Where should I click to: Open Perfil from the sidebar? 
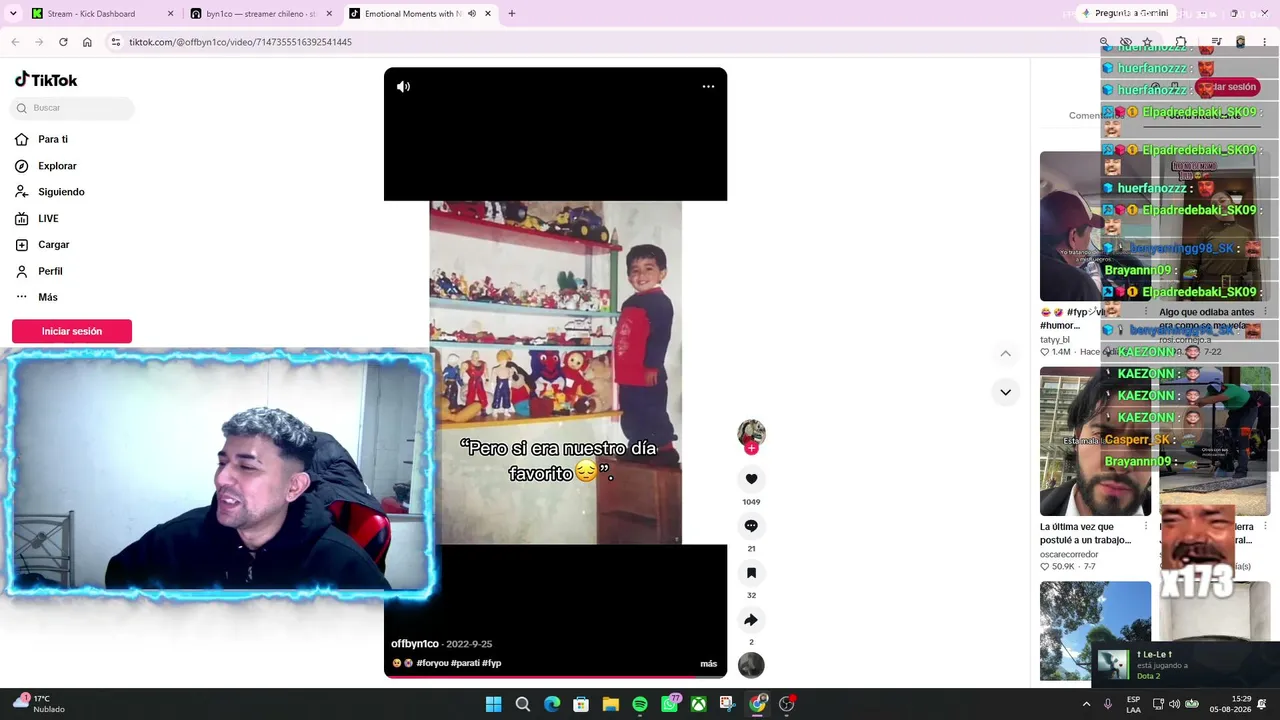tap(39, 271)
